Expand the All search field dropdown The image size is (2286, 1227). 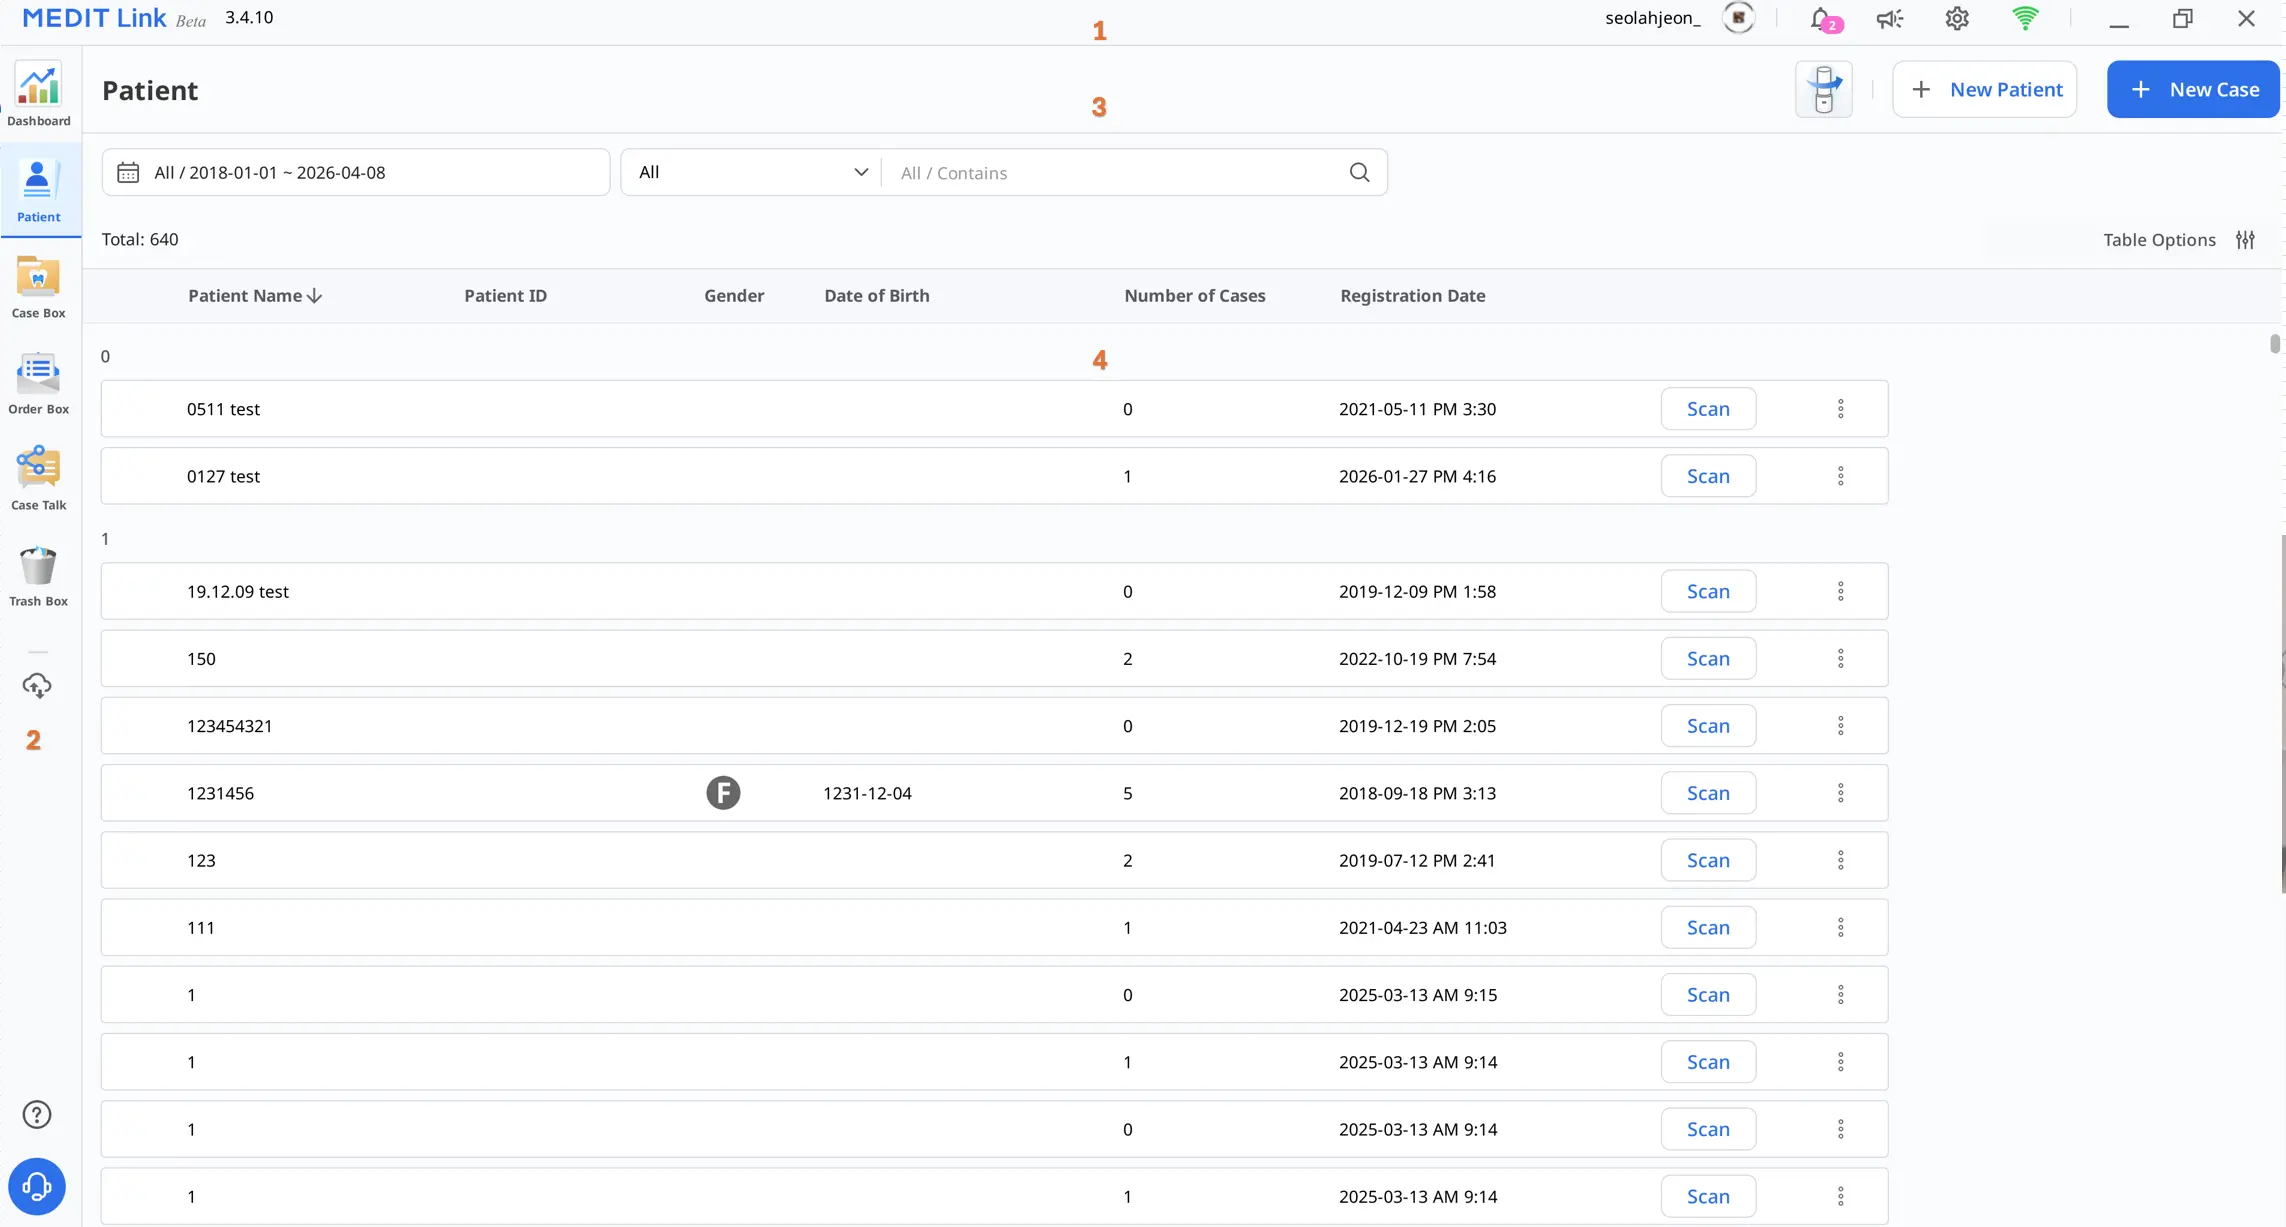tap(751, 172)
